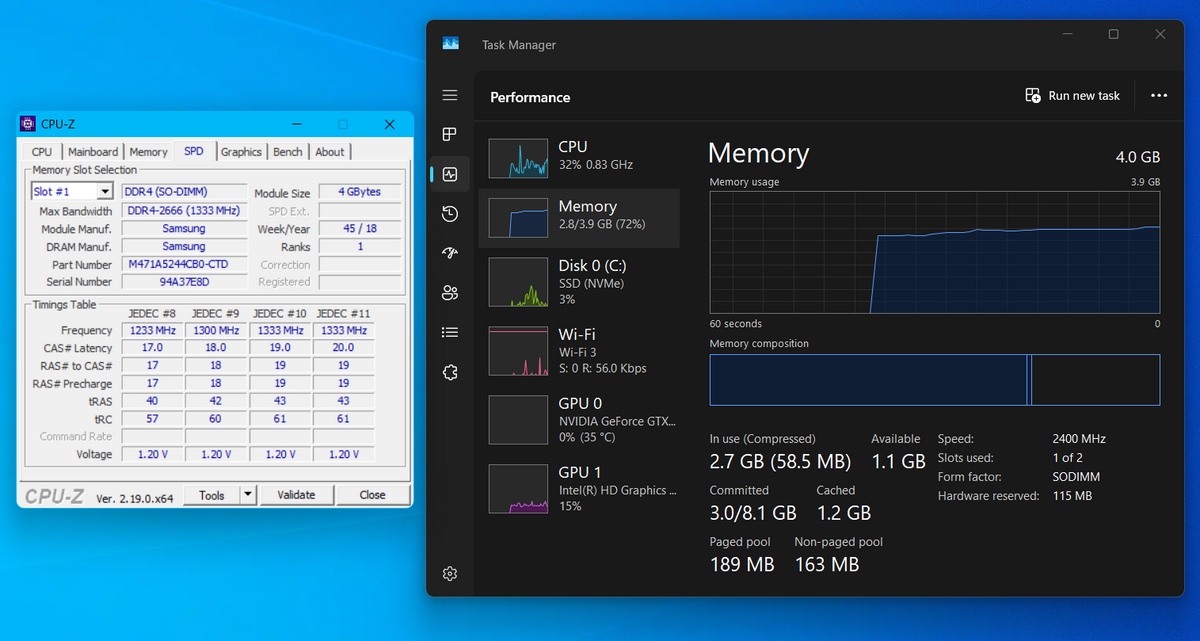Image resolution: width=1200 pixels, height=641 pixels.
Task: Open the three-dots more options menu
Action: (x=1159, y=96)
